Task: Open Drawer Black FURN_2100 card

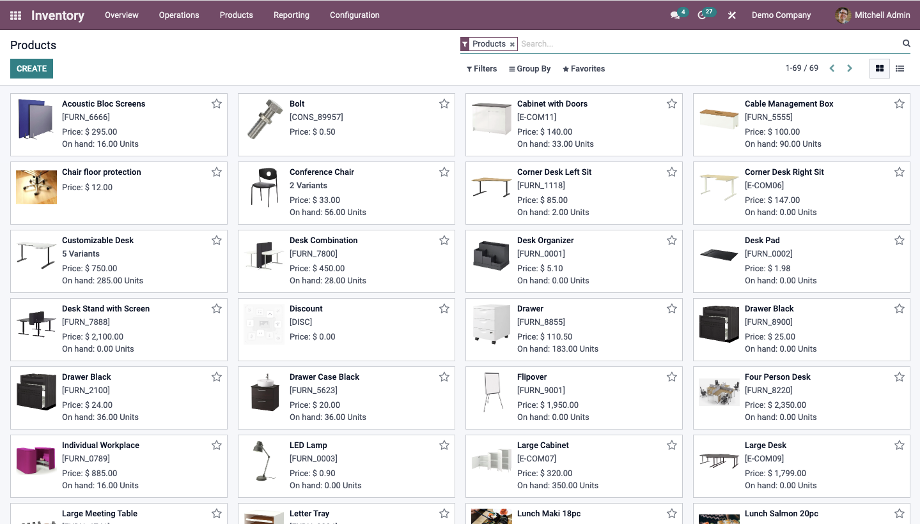Action: tap(119, 397)
